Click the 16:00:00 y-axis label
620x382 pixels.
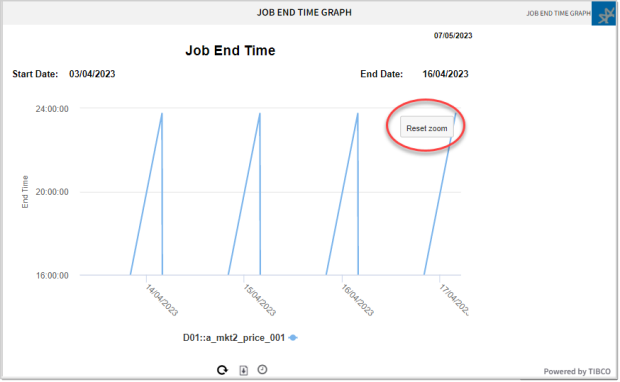(52, 275)
